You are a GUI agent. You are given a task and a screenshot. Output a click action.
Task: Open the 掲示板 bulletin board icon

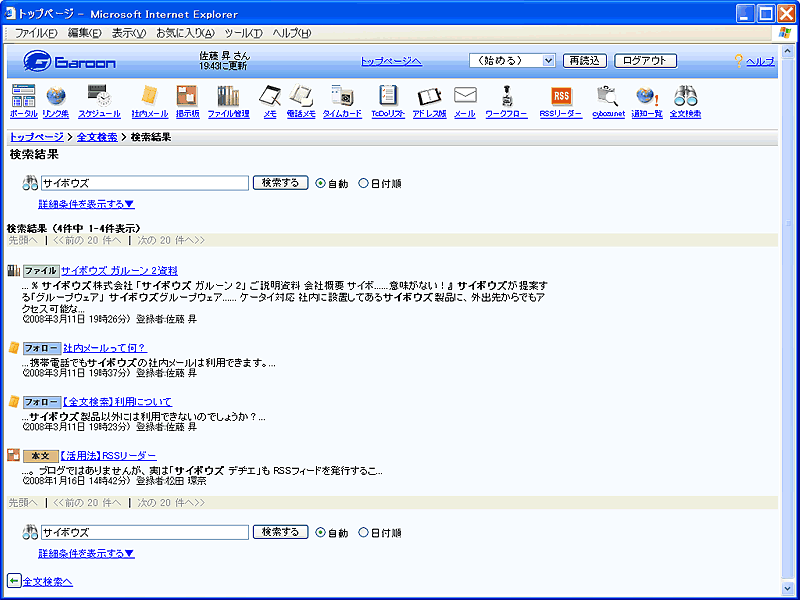[x=187, y=95]
